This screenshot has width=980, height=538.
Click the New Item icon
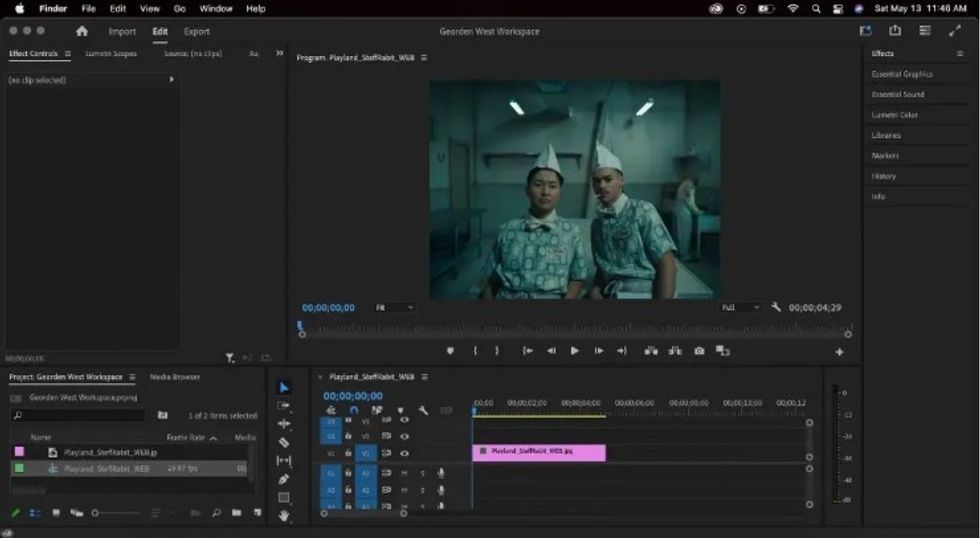point(258,513)
